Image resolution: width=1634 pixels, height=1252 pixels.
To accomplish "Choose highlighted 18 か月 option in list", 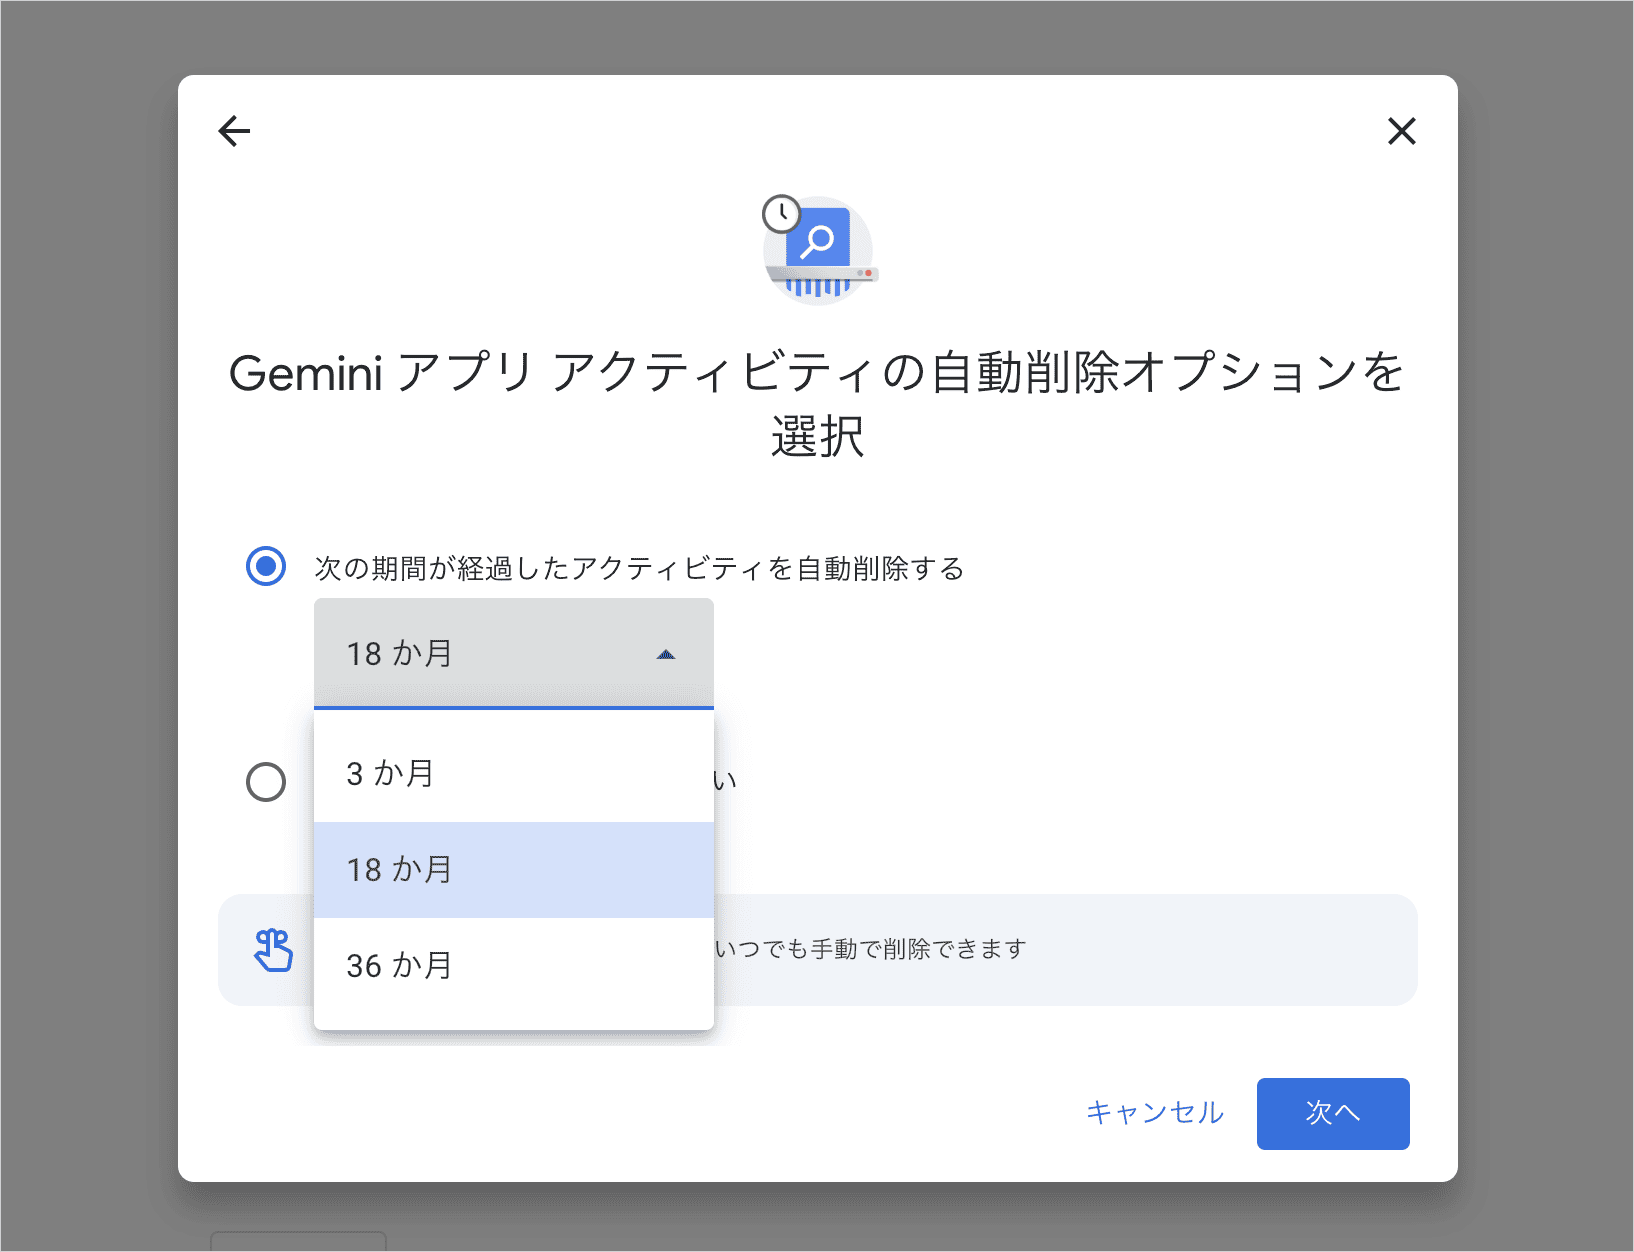I will coord(514,870).
